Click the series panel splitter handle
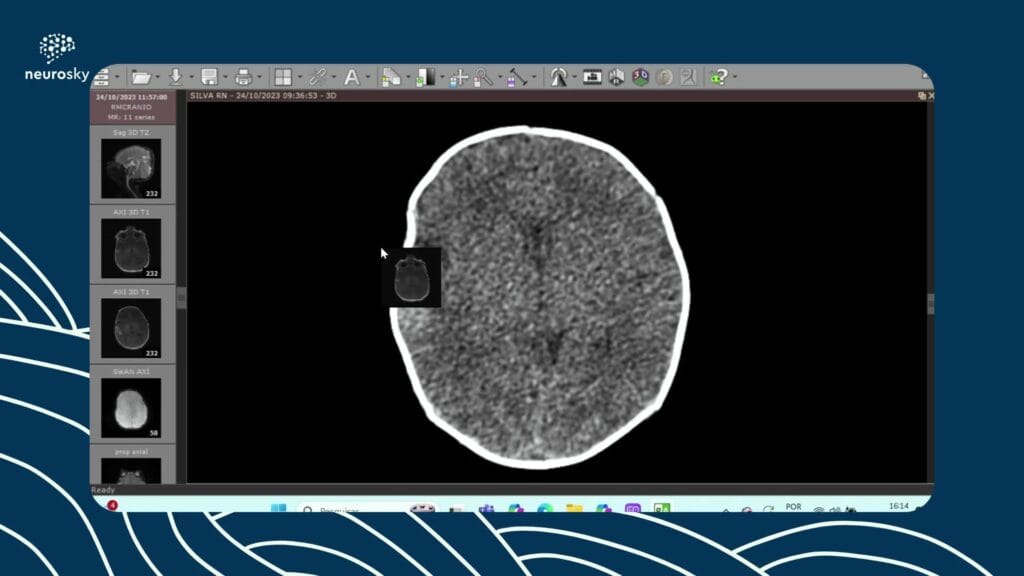Viewport: 1024px width, 576px height. tap(181, 298)
